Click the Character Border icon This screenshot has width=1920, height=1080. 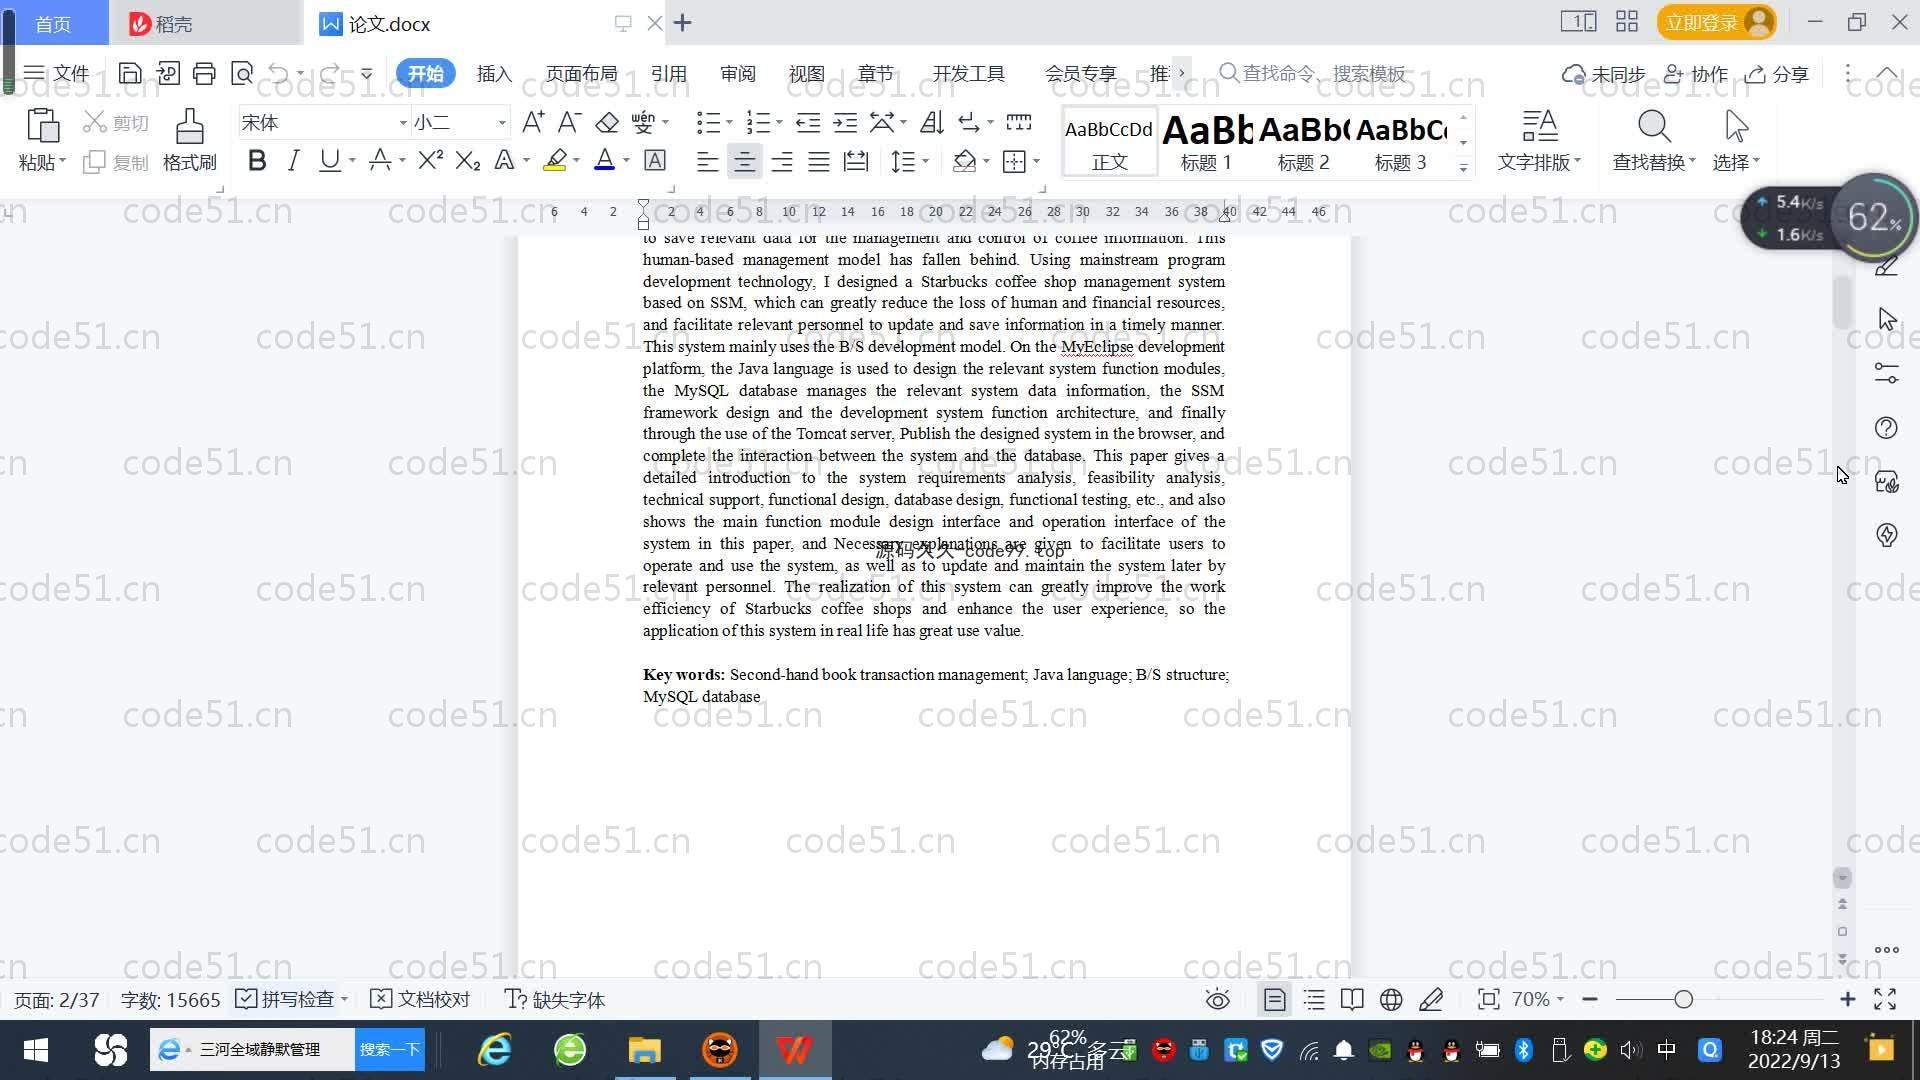[655, 160]
